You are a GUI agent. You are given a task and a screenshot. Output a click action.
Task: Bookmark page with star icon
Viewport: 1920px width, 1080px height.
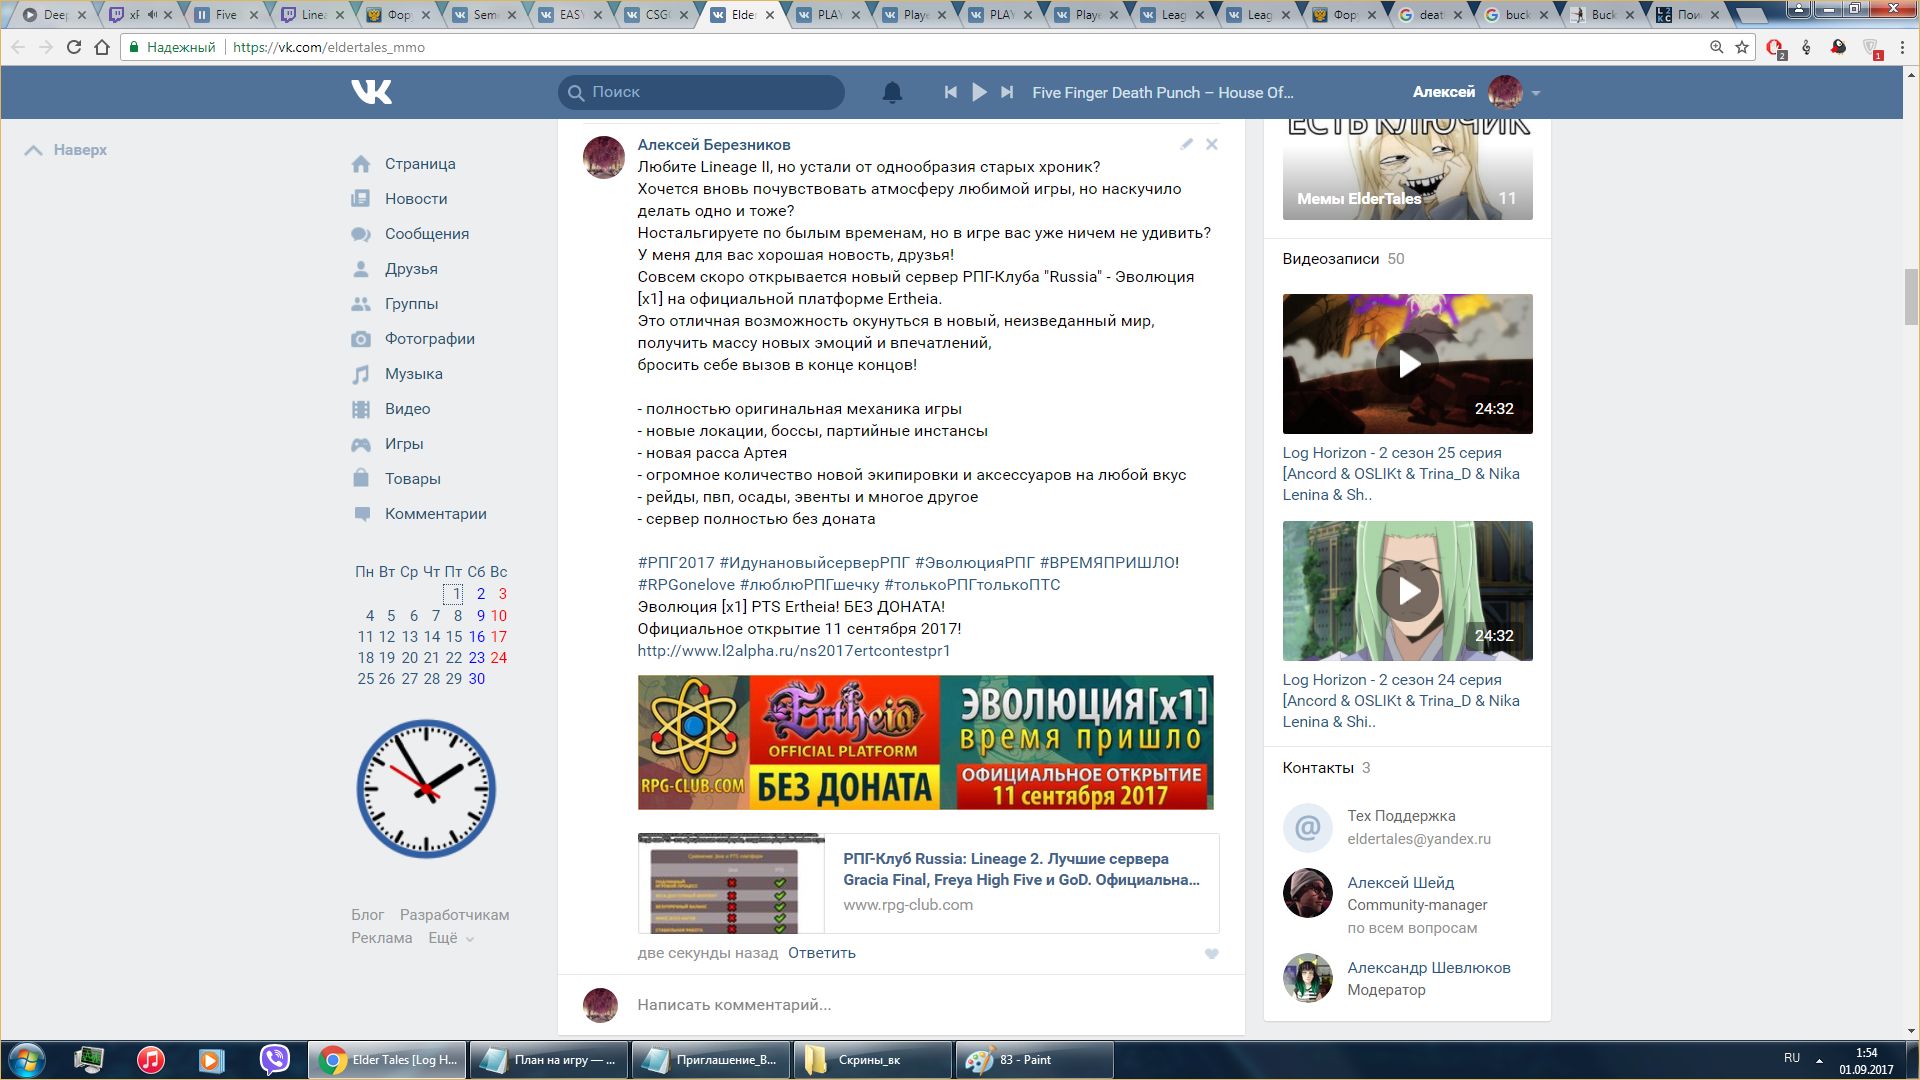pos(1742,47)
